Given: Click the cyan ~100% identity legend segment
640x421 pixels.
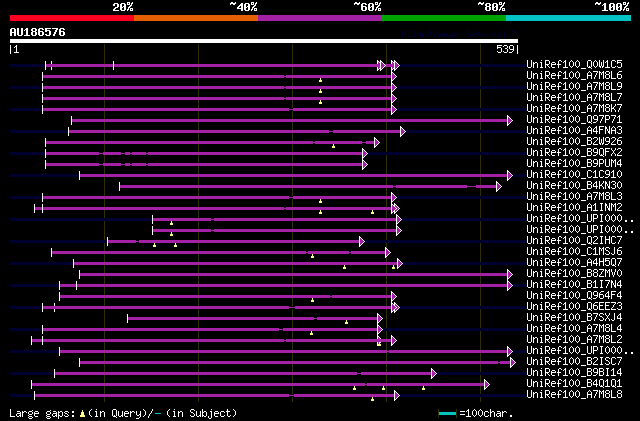Looking at the screenshot, I should [x=569, y=18].
